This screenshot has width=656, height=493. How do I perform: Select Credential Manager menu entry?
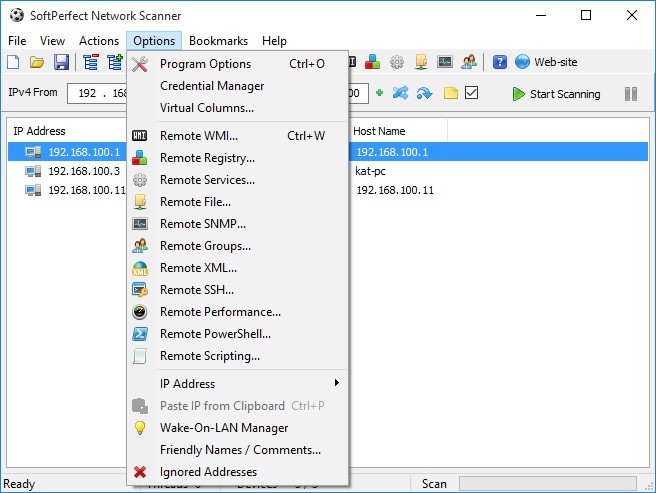pos(237,86)
